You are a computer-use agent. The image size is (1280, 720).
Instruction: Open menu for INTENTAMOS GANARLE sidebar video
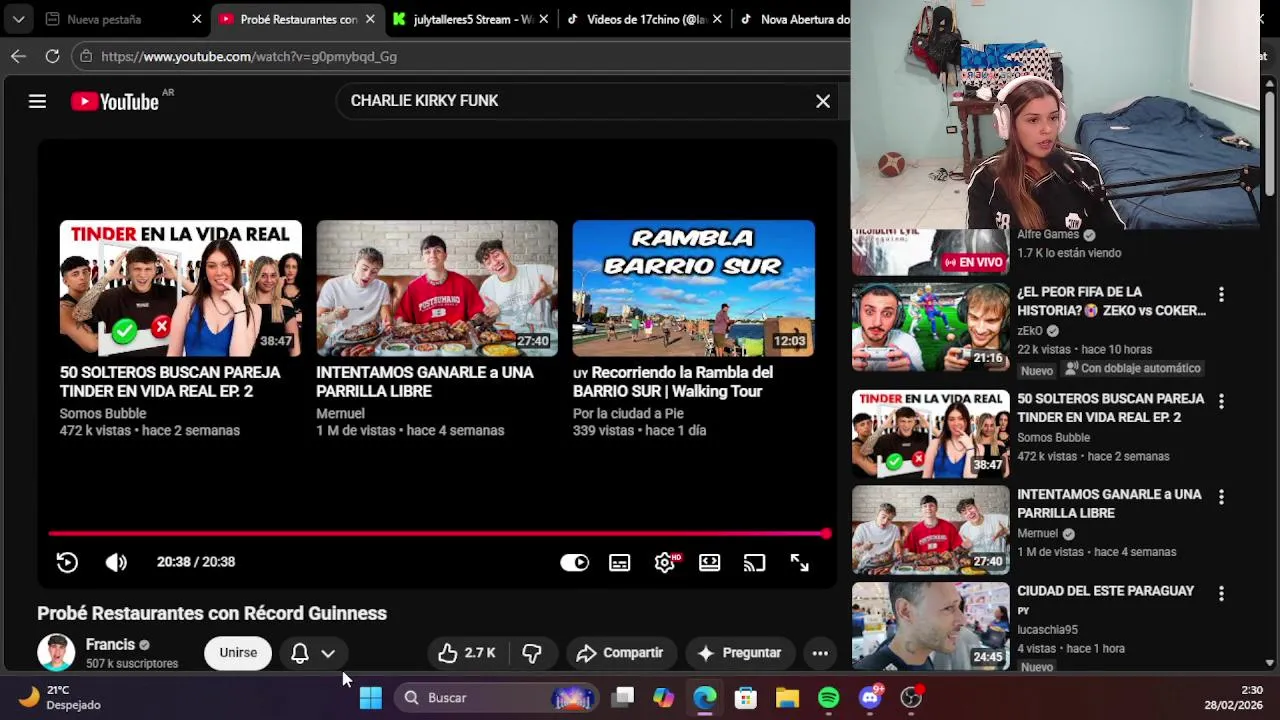[1221, 497]
